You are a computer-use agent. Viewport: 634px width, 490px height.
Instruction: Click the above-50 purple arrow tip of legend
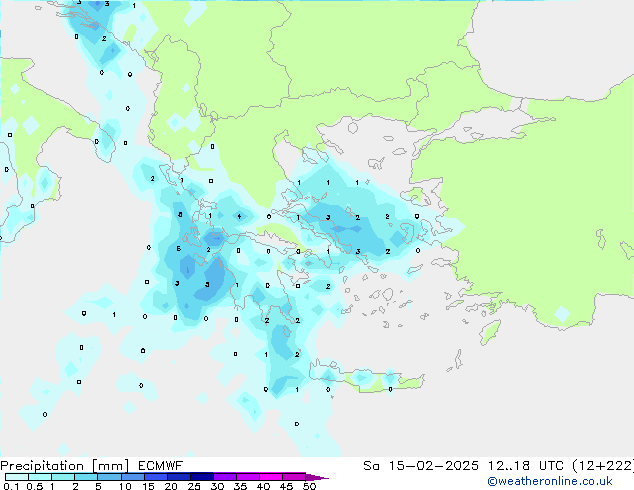(317, 478)
